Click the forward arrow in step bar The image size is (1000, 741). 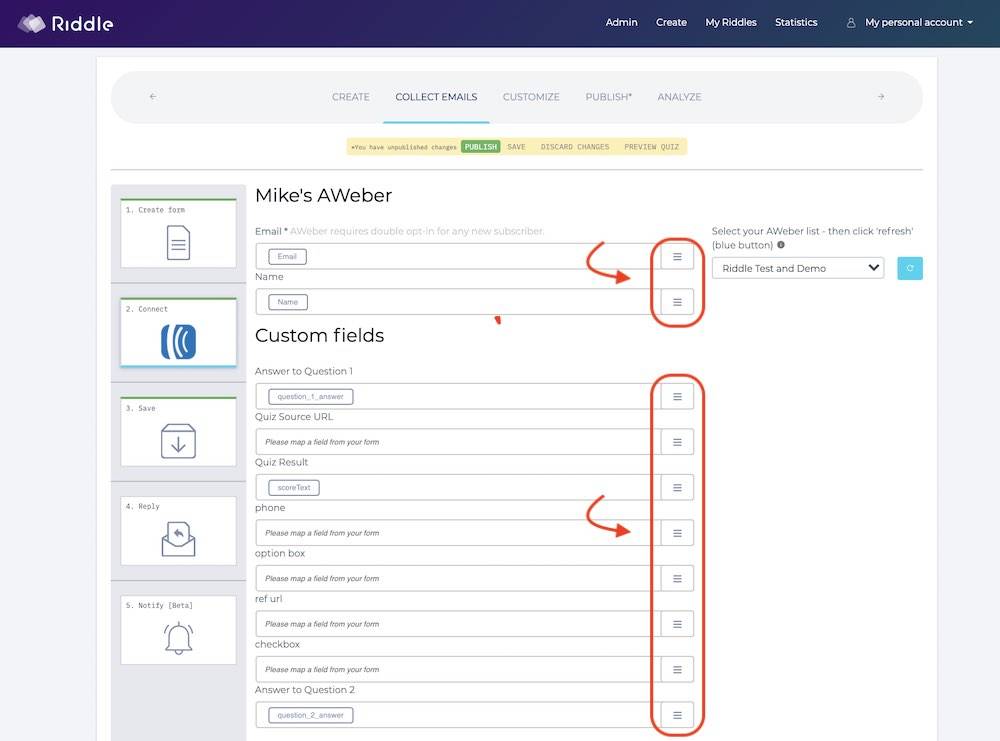(881, 96)
